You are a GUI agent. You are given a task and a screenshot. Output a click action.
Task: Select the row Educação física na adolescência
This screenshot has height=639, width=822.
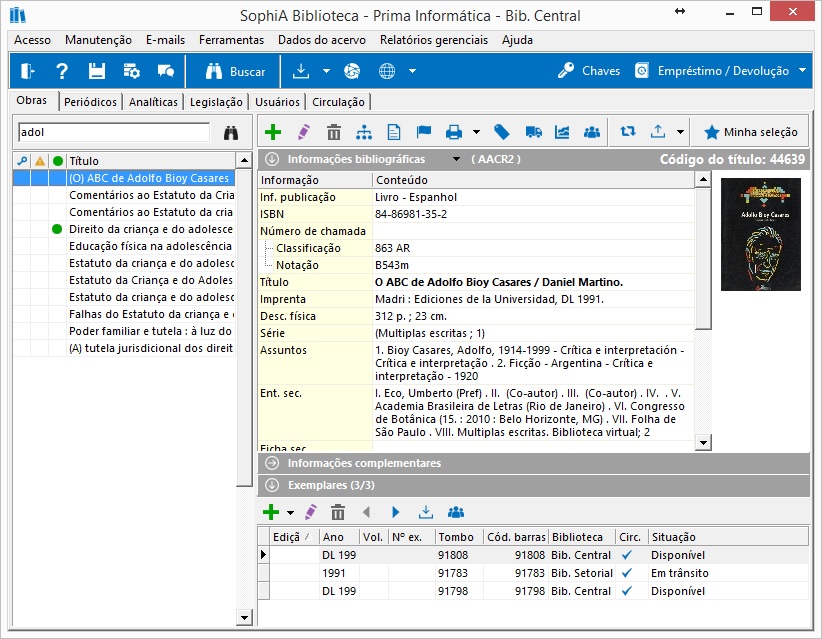[x=124, y=246]
